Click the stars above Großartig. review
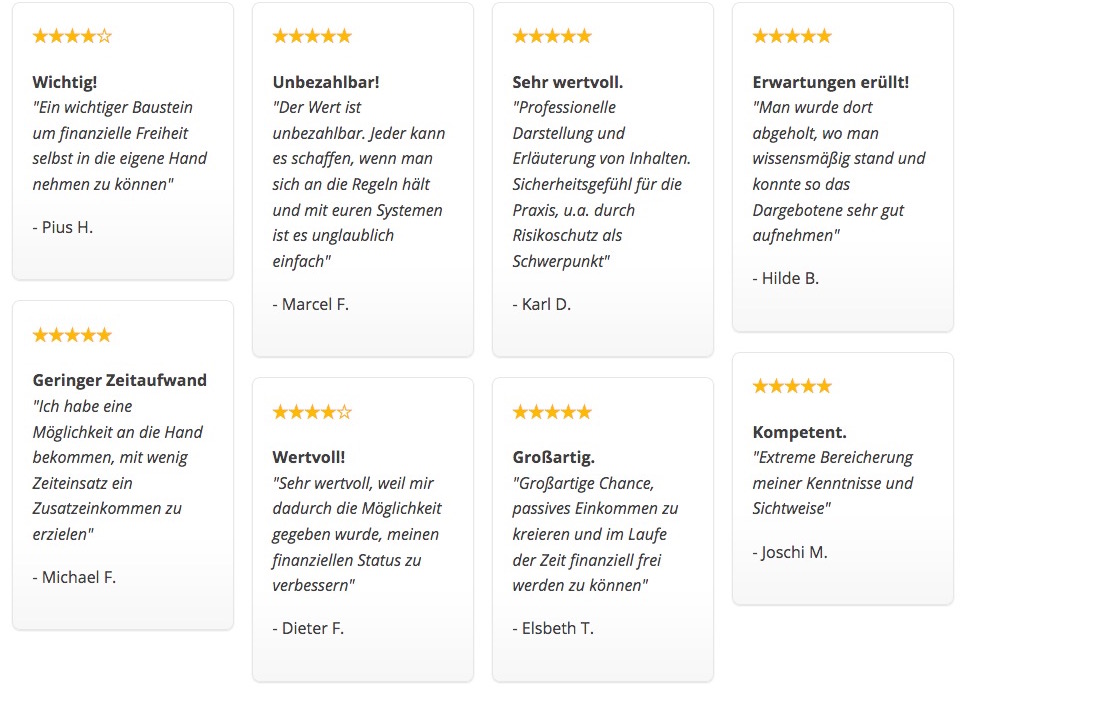The height and width of the screenshot is (726, 1111). coord(552,412)
